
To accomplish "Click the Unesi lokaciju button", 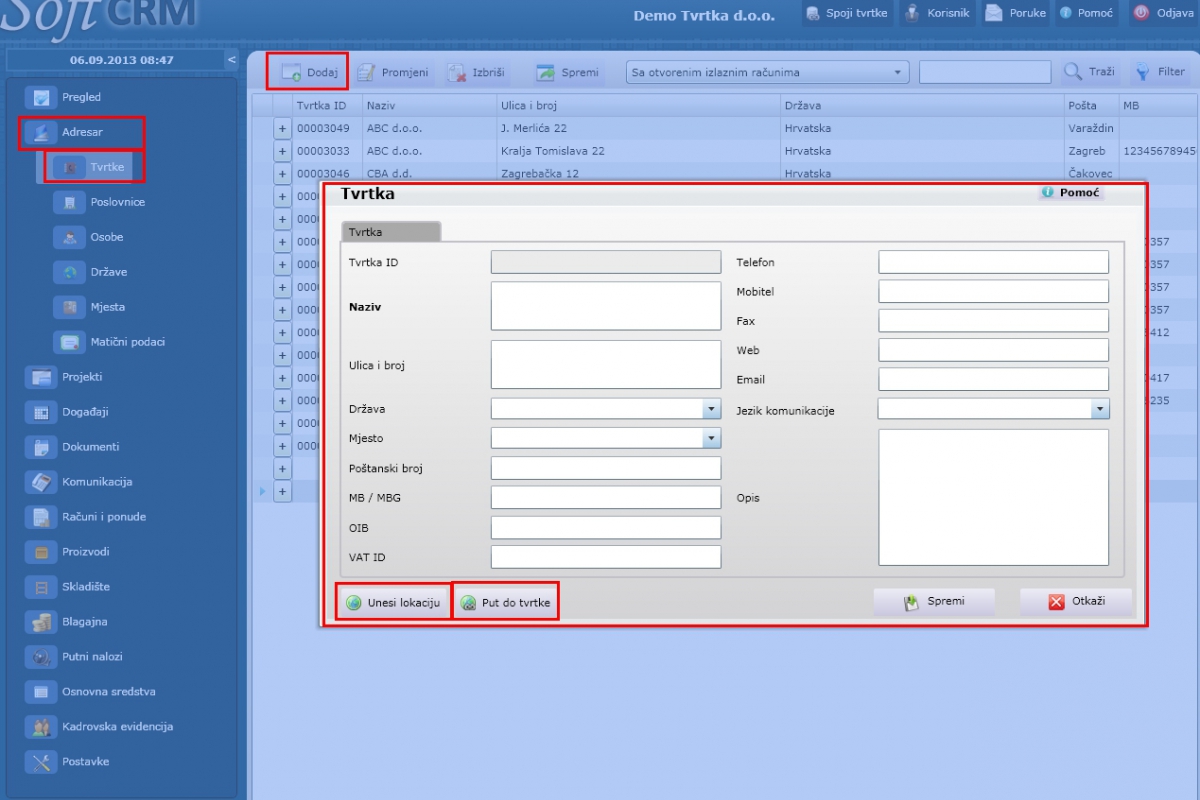I will point(393,602).
